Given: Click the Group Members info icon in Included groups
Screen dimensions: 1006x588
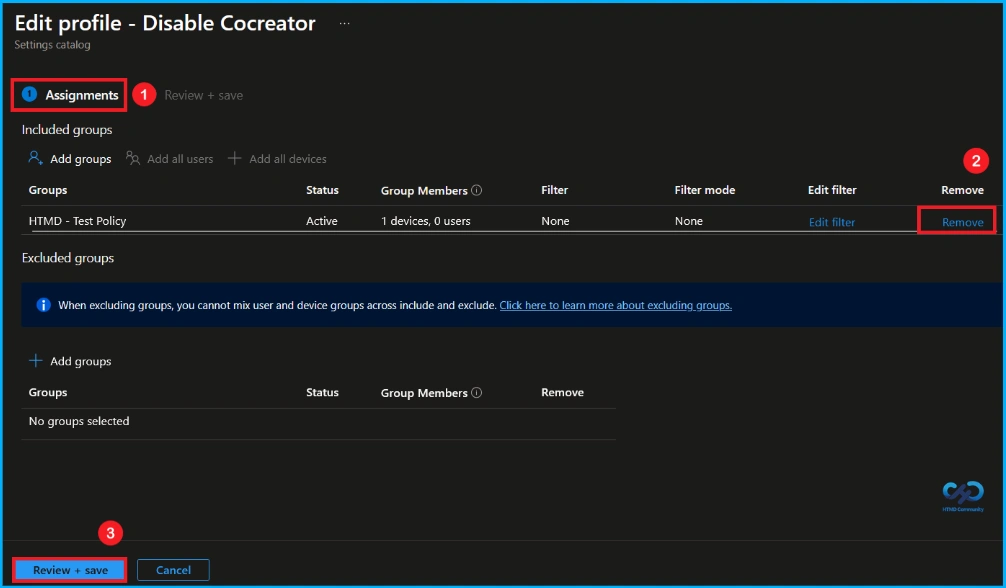Looking at the screenshot, I should pyautogui.click(x=477, y=190).
